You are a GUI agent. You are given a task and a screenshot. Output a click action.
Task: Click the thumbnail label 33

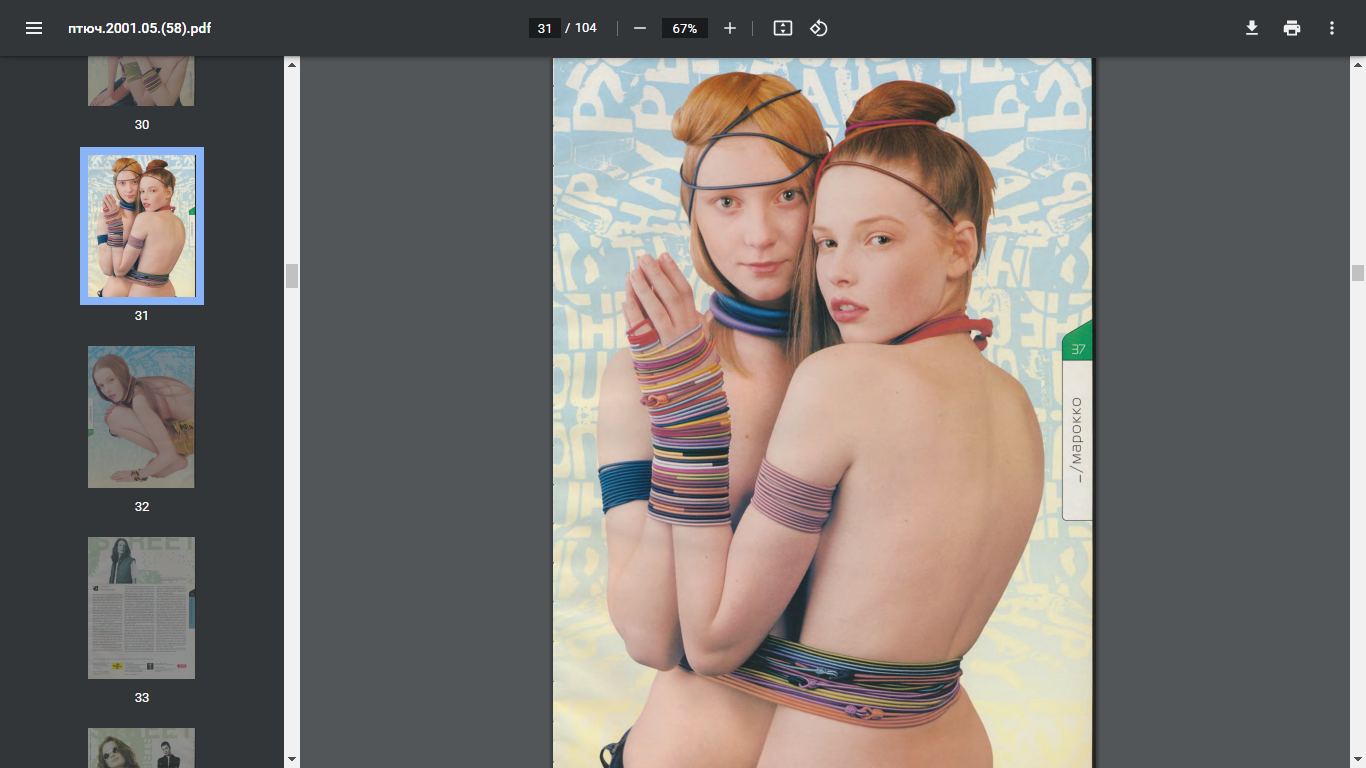[141, 698]
